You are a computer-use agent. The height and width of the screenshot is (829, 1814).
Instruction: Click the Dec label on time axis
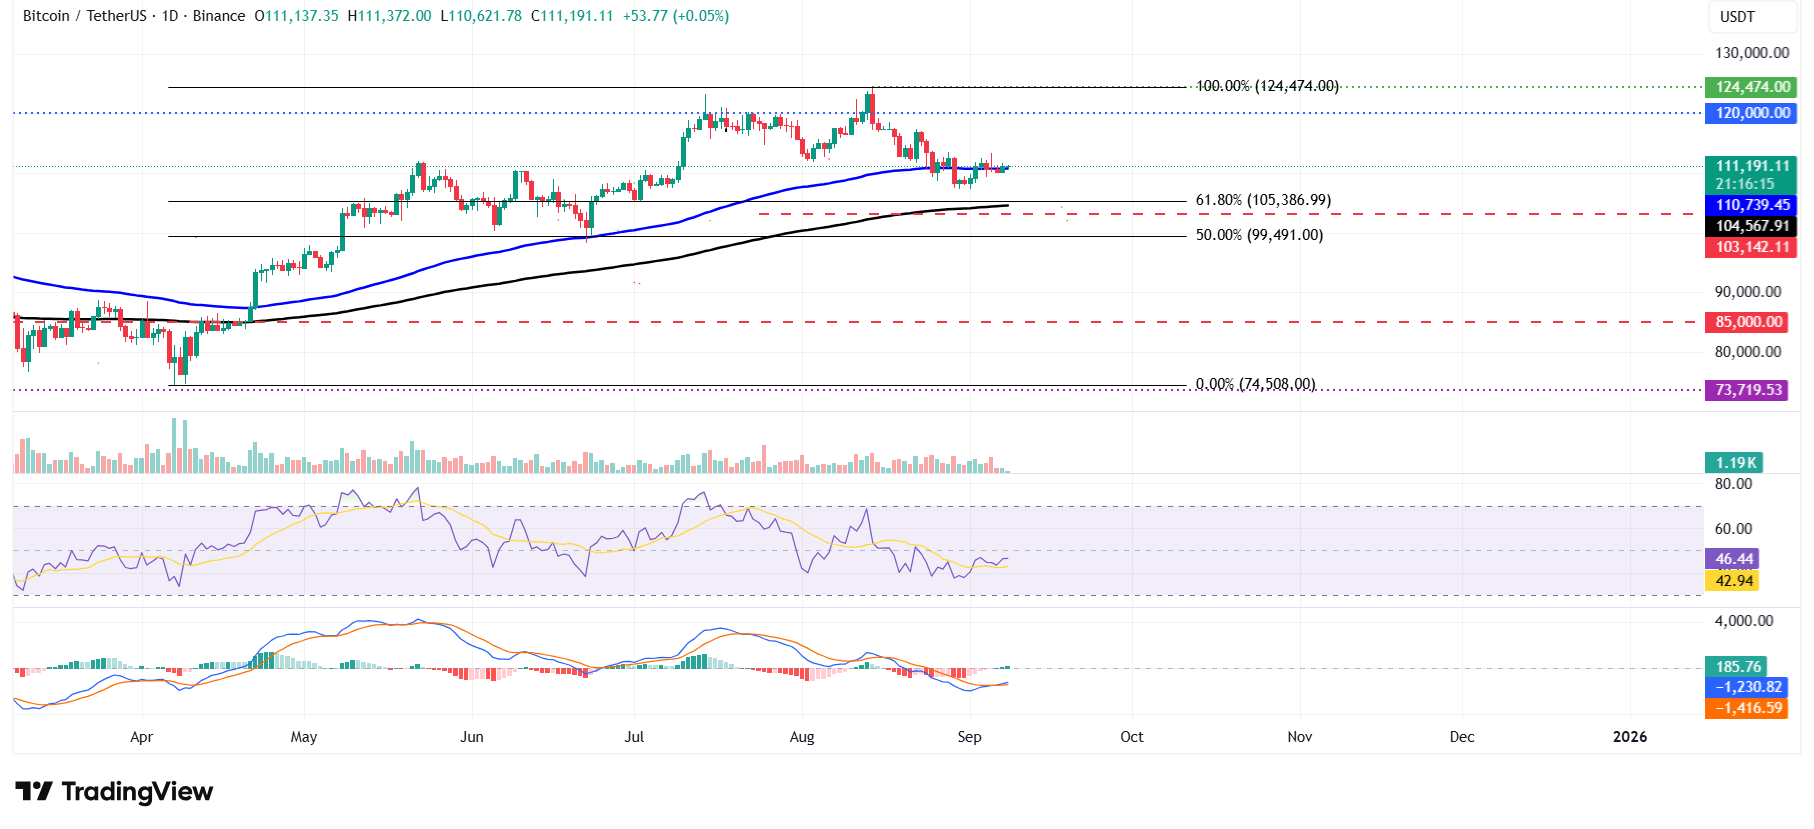pos(1462,737)
